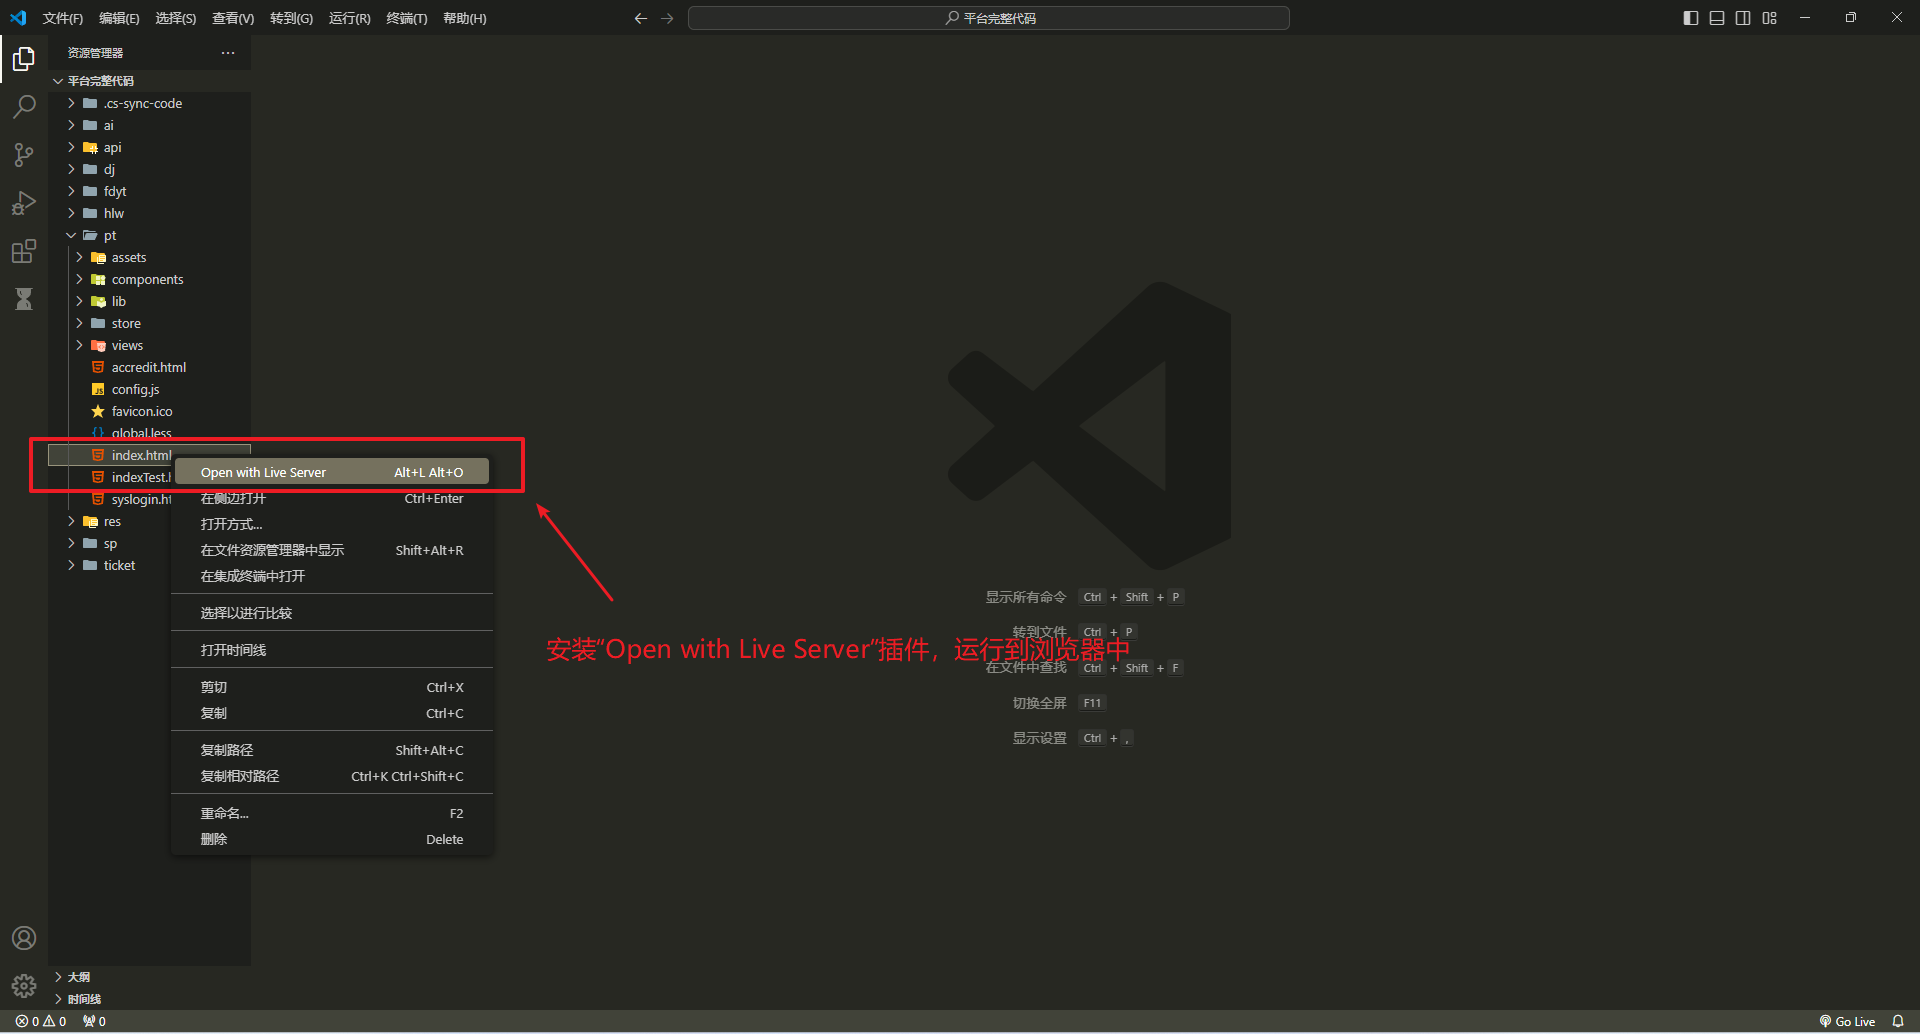Open config.js file
The image size is (1920, 1034).
150,389
